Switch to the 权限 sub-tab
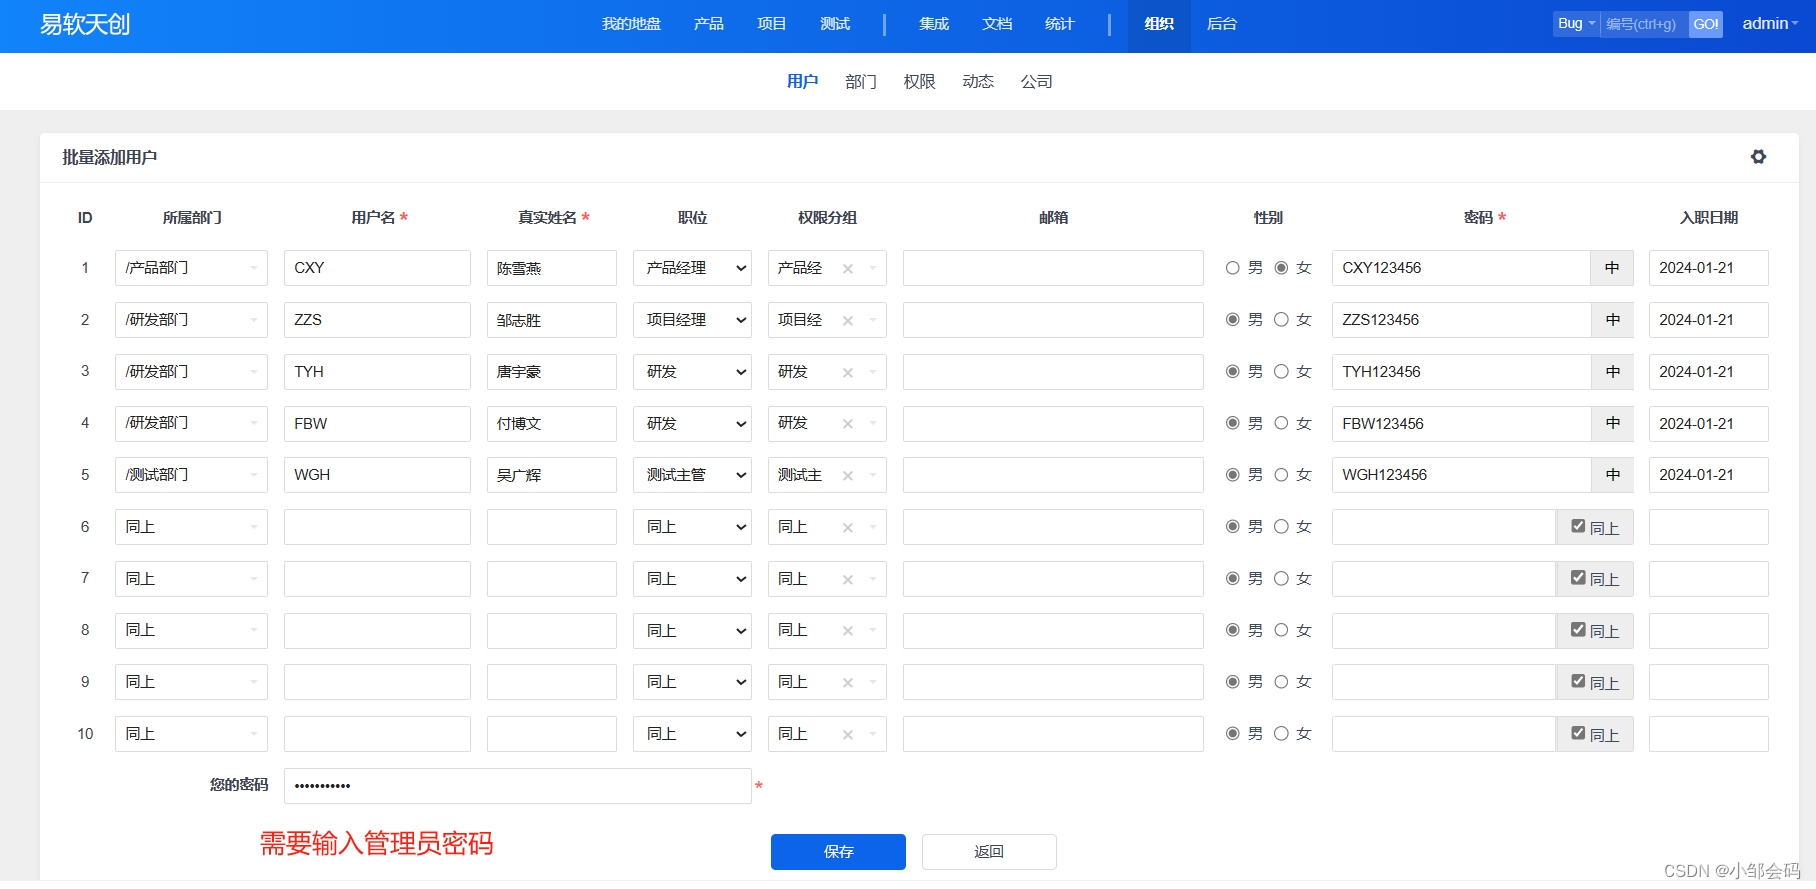The height and width of the screenshot is (889, 1816). [x=919, y=82]
